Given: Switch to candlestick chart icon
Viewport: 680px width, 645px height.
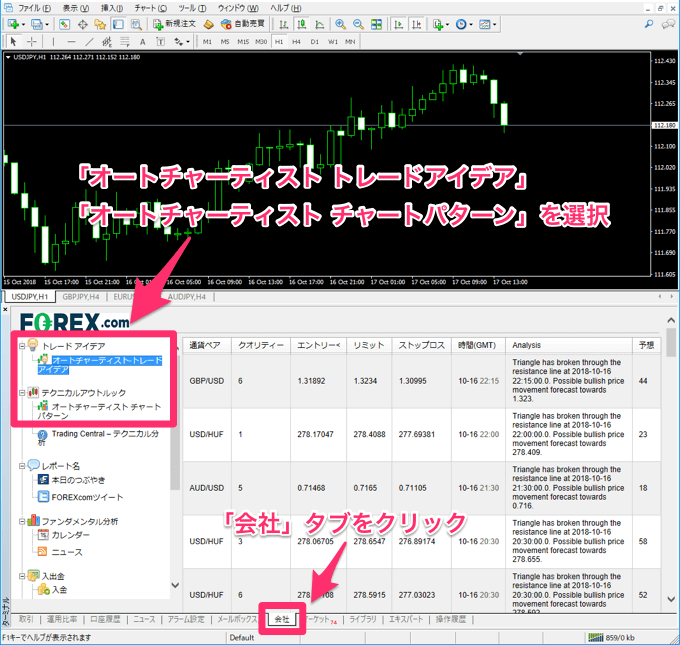Looking at the screenshot, I should [302, 24].
